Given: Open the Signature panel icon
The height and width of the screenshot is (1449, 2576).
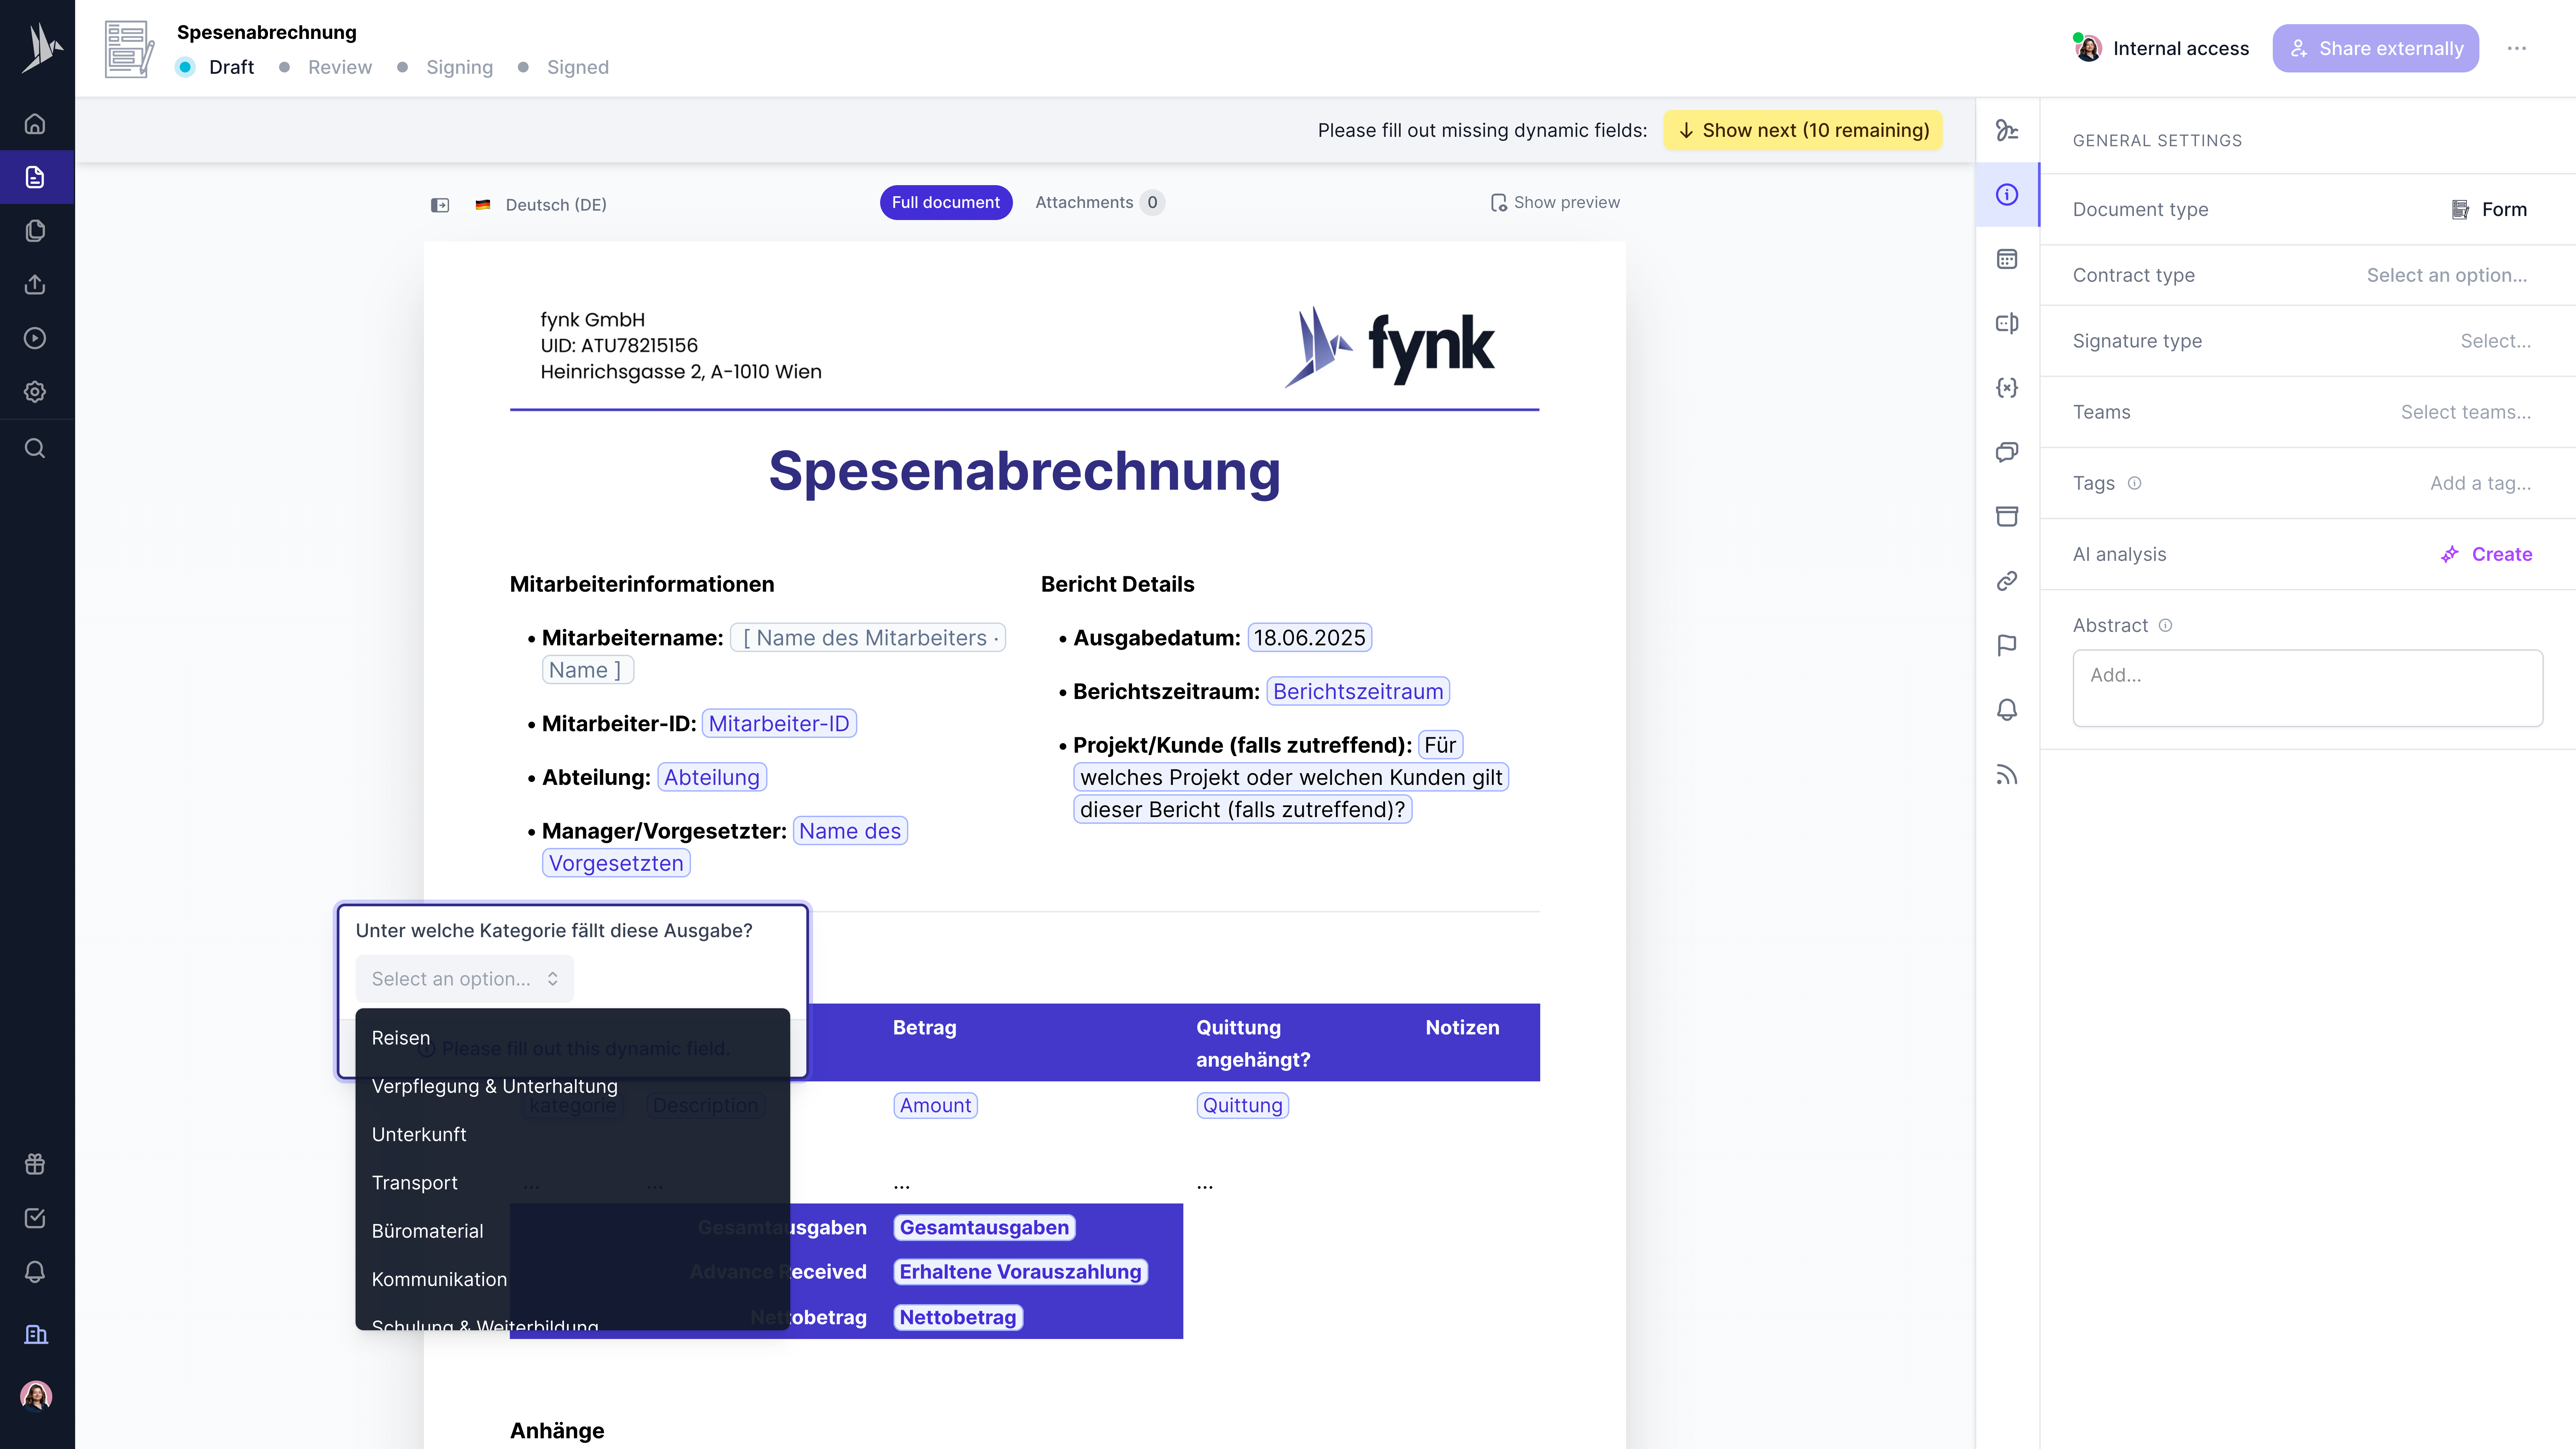Looking at the screenshot, I should coord(2007,130).
